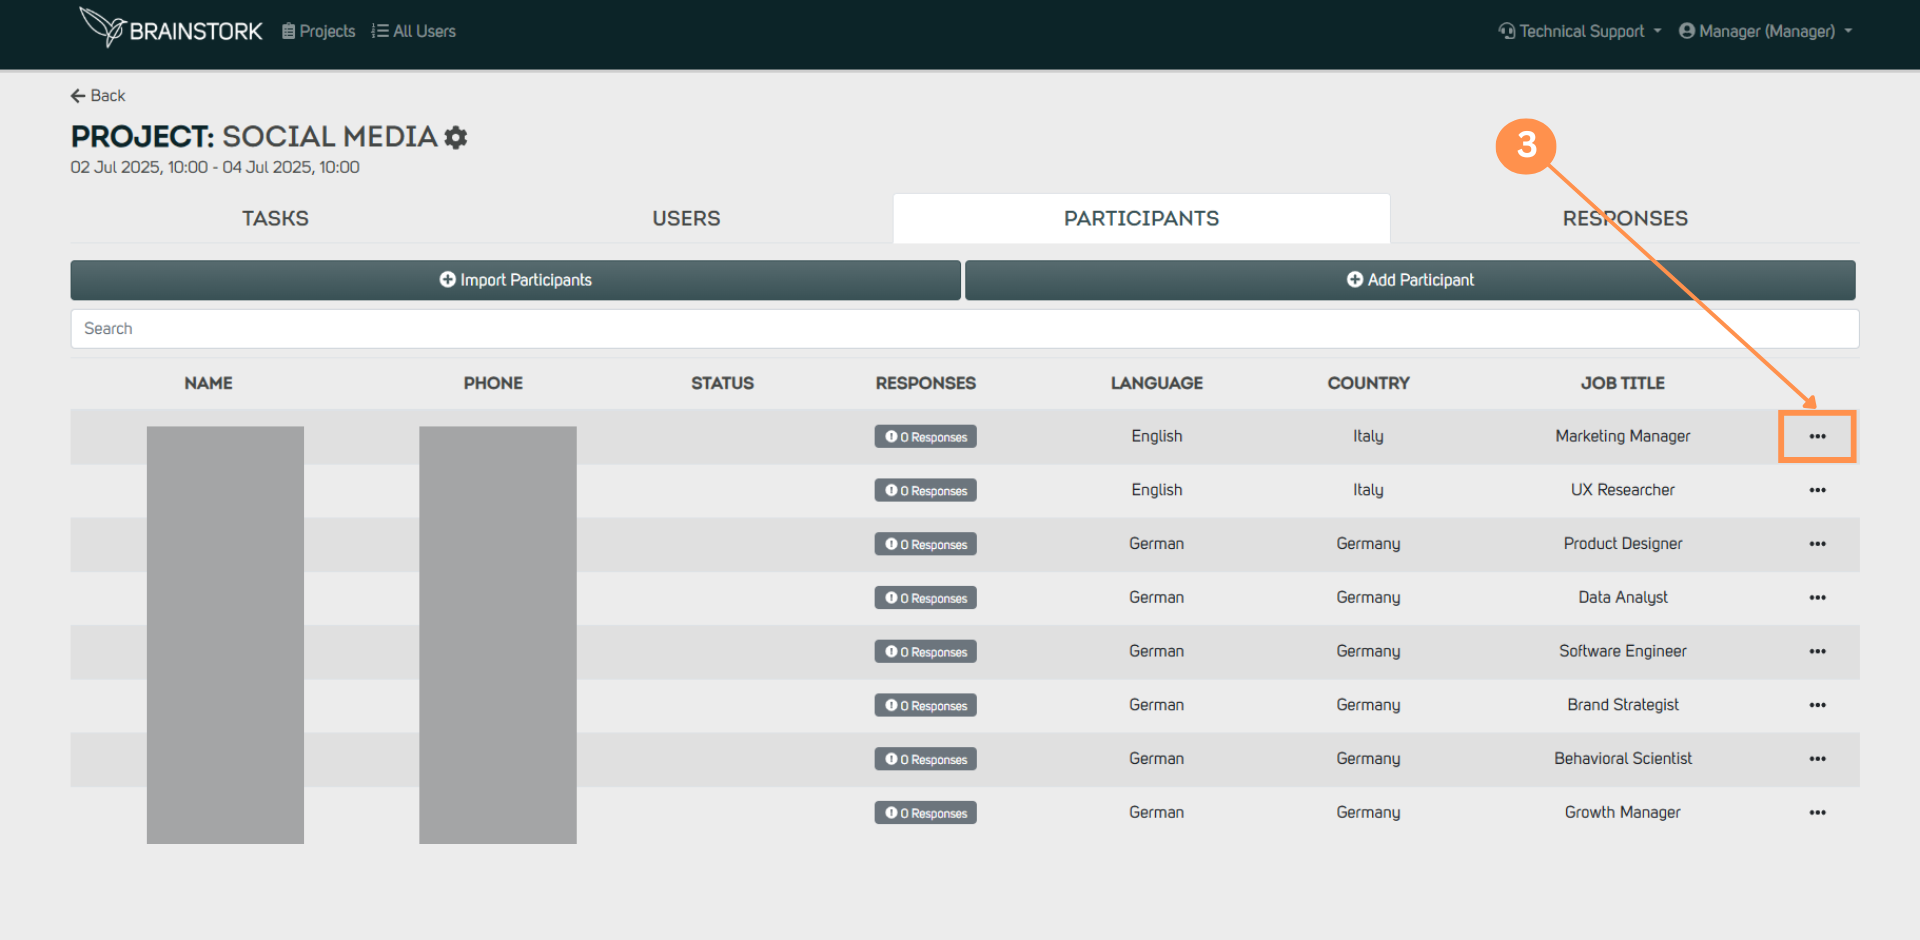Screen dimensions: 1920x940
Task: Expand the Technical Support dropdown
Action: 1580,31
